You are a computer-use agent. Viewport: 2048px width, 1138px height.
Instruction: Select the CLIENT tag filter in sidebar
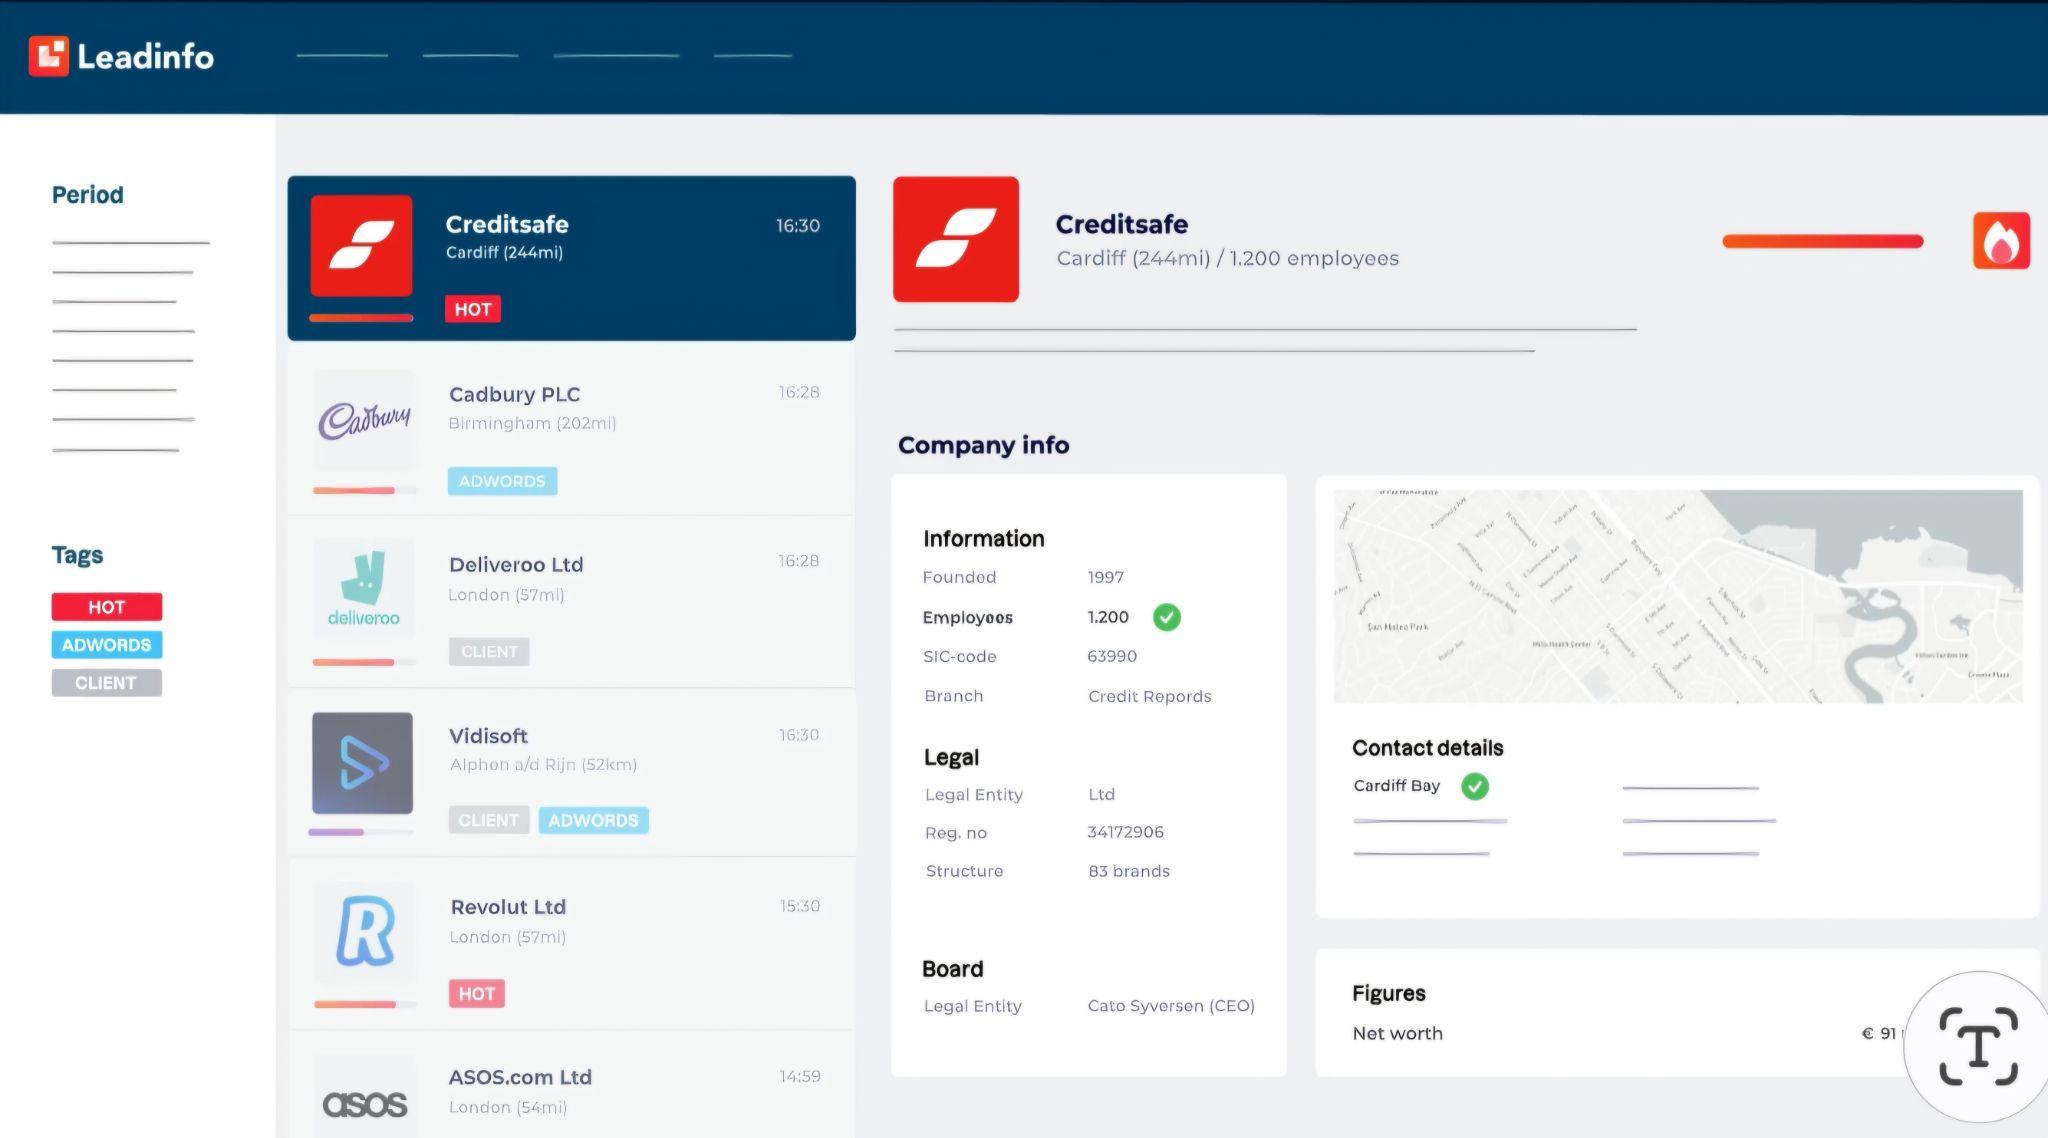[x=107, y=683]
